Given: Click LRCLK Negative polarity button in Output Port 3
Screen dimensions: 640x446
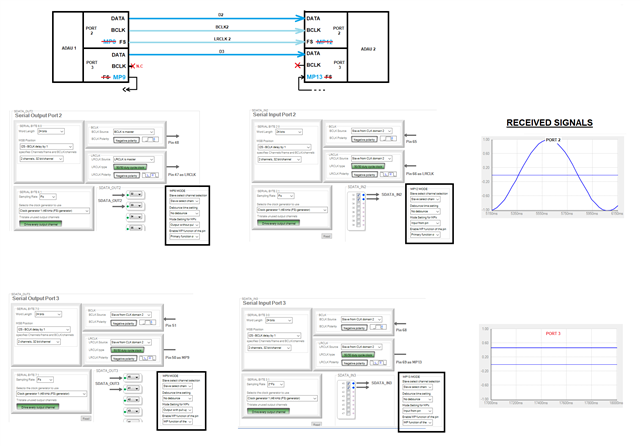Looking at the screenshot, I should [x=124, y=359].
